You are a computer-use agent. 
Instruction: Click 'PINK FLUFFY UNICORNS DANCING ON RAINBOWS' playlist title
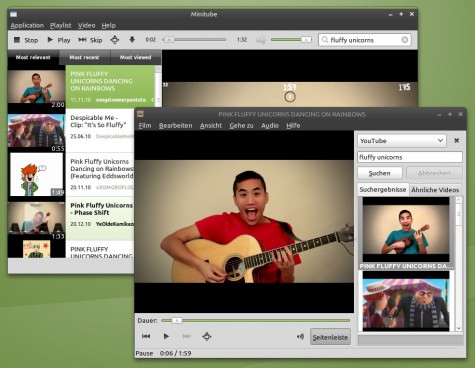(x=102, y=81)
